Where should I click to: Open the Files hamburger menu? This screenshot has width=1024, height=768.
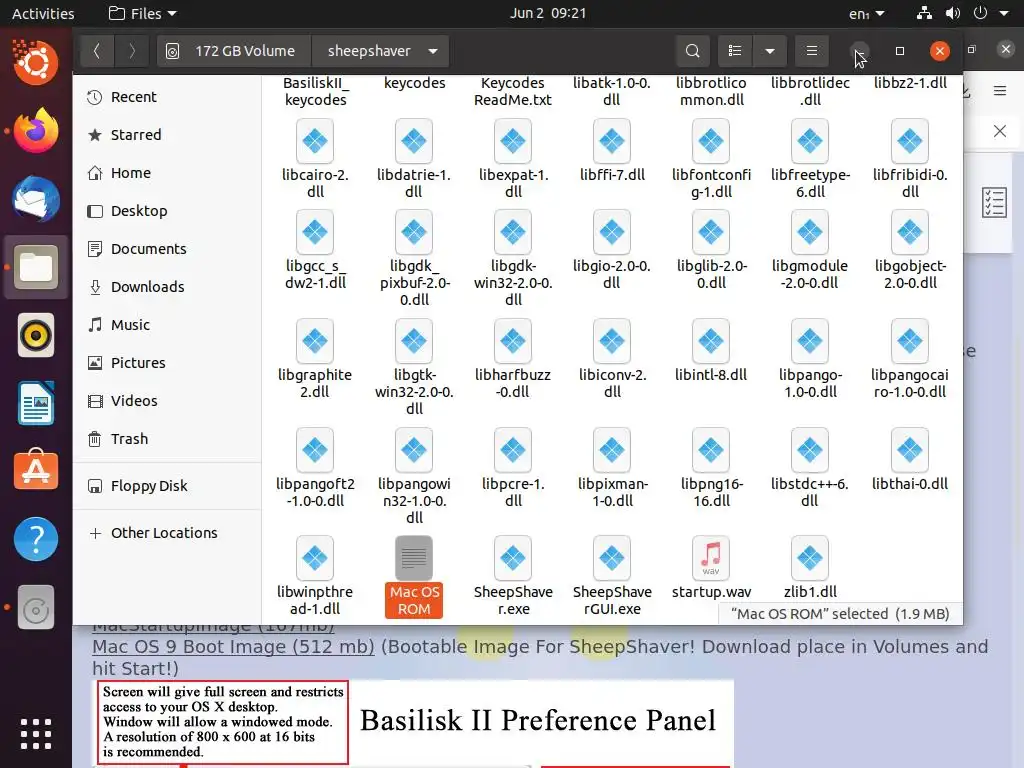click(x=812, y=51)
